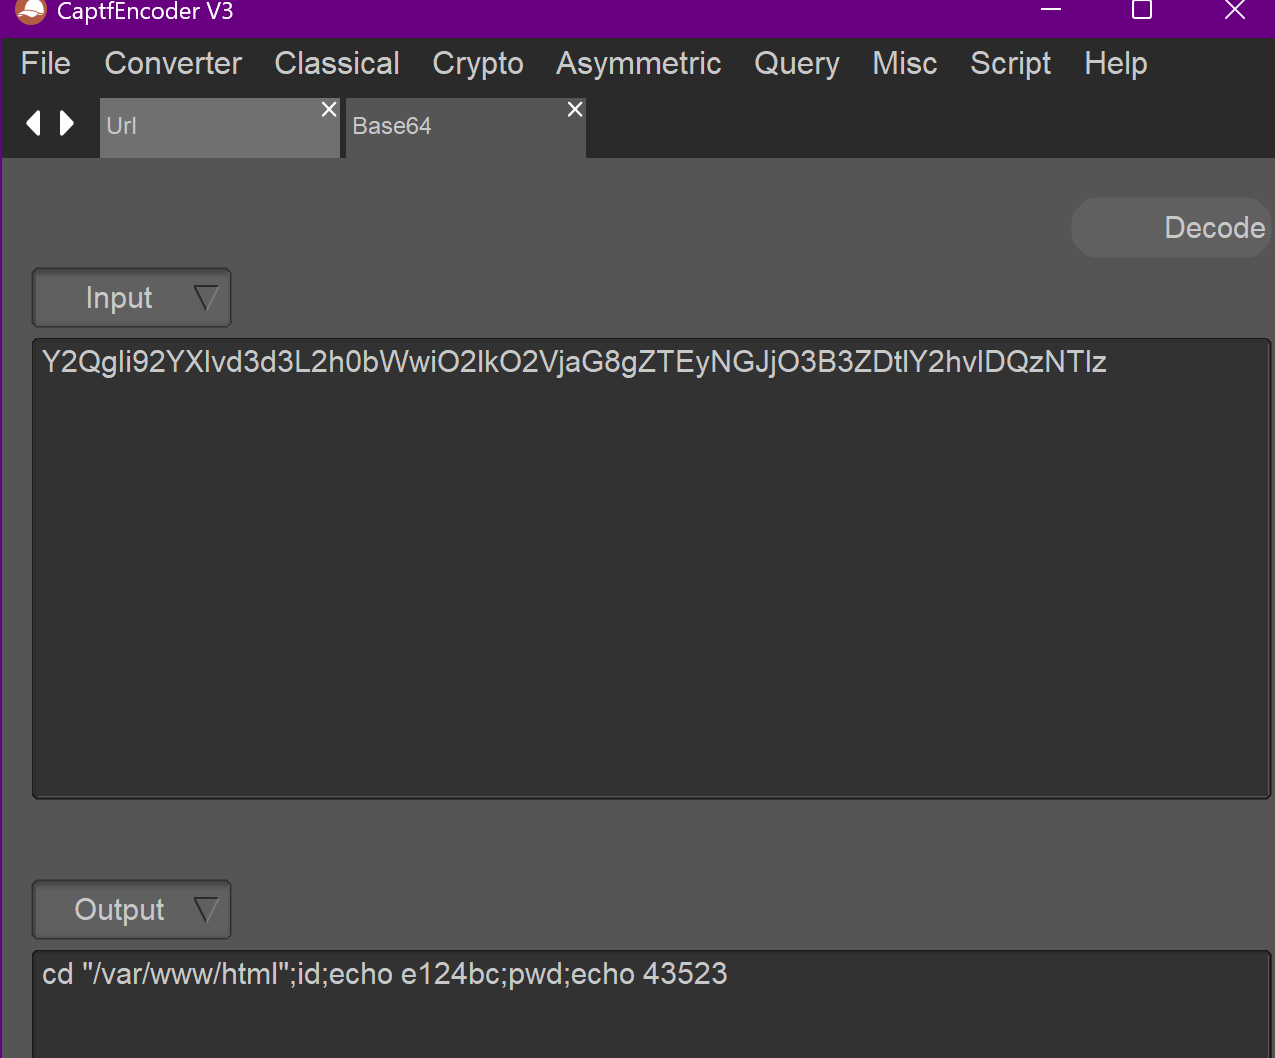Click the right tab navigation arrow

click(67, 123)
